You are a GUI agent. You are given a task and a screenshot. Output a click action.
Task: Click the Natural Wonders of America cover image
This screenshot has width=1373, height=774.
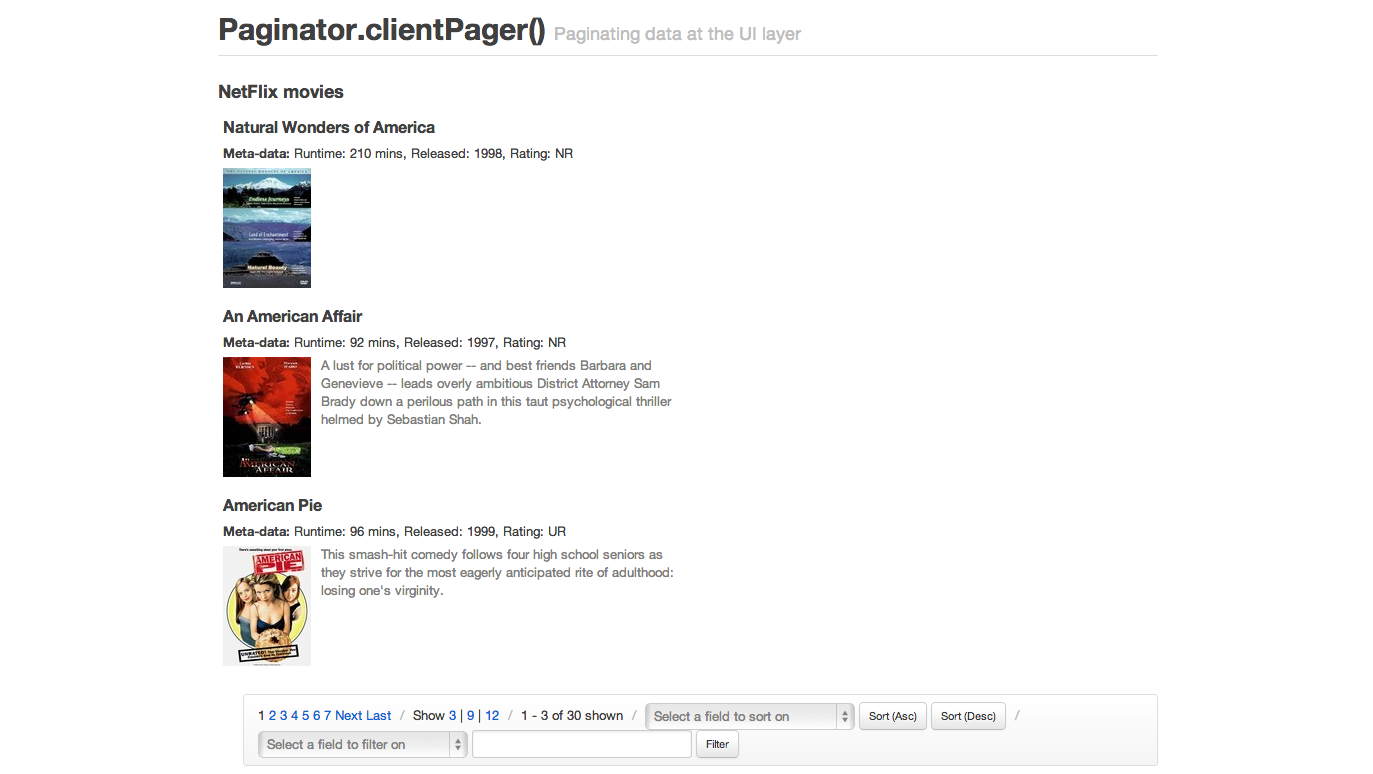pos(267,228)
